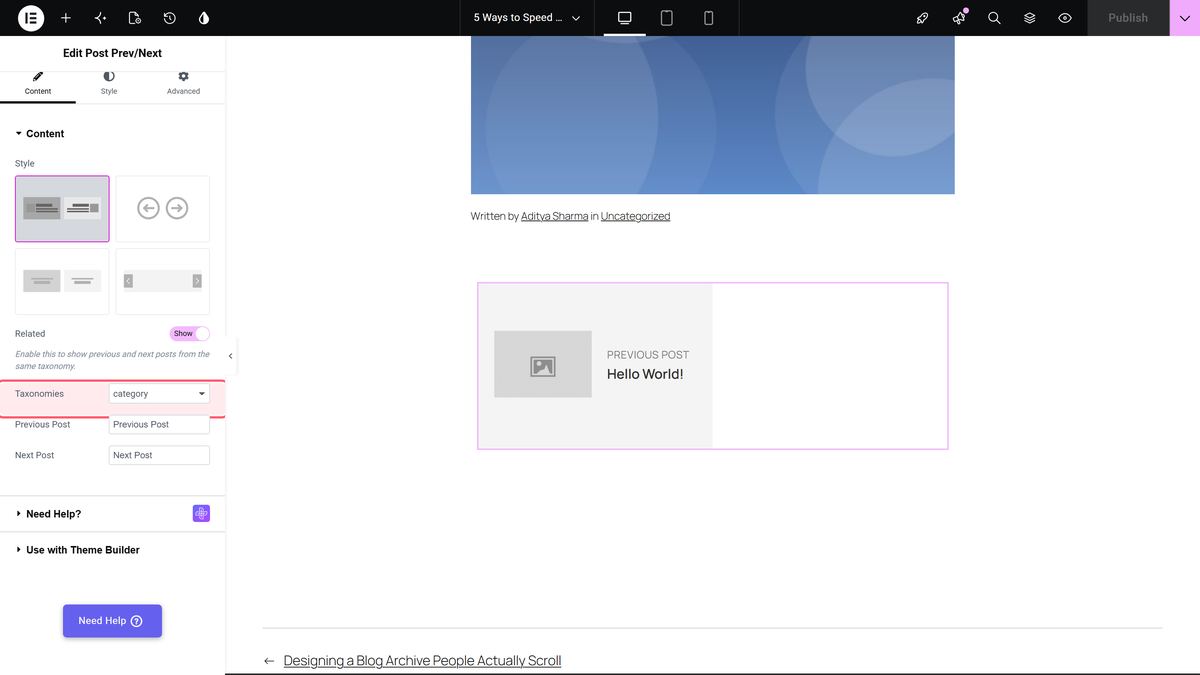1200x675 pixels.
Task: Collapse the editor panel with the side arrow
Action: (x=230, y=356)
